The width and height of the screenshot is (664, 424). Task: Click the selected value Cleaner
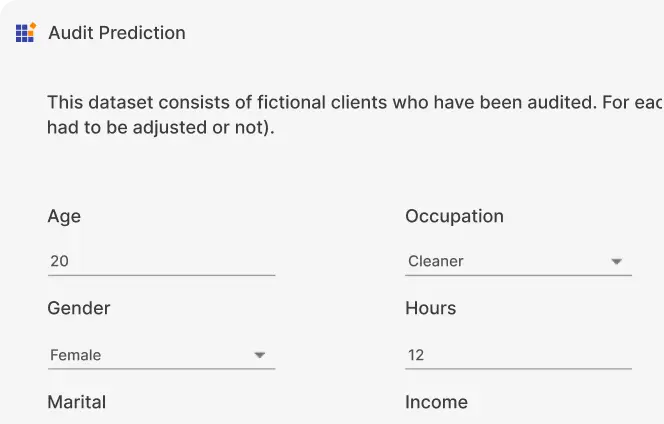(x=436, y=261)
